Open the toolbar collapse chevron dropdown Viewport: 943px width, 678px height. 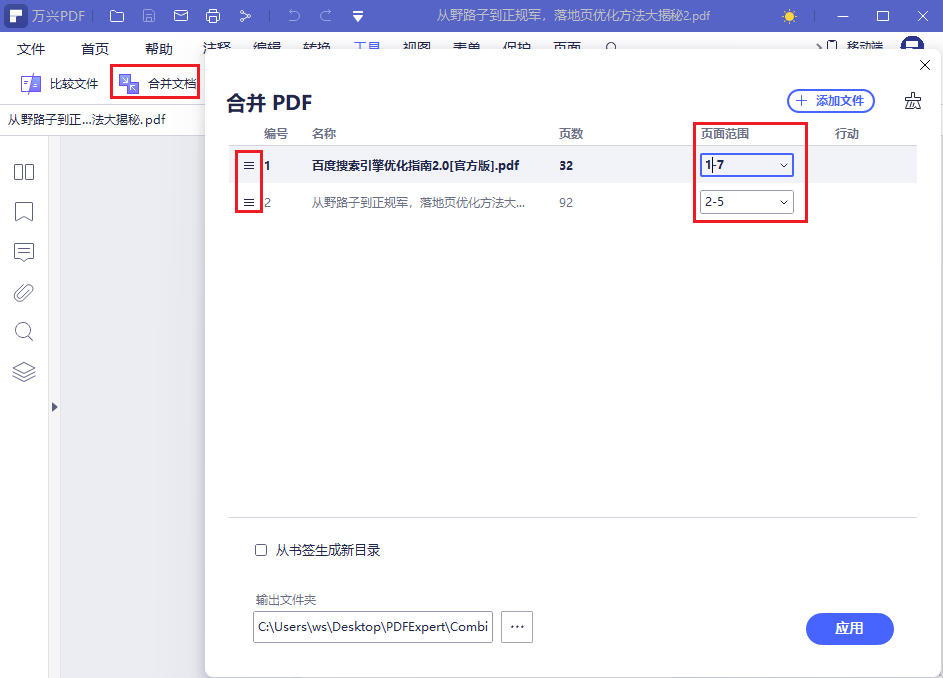[x=358, y=15]
